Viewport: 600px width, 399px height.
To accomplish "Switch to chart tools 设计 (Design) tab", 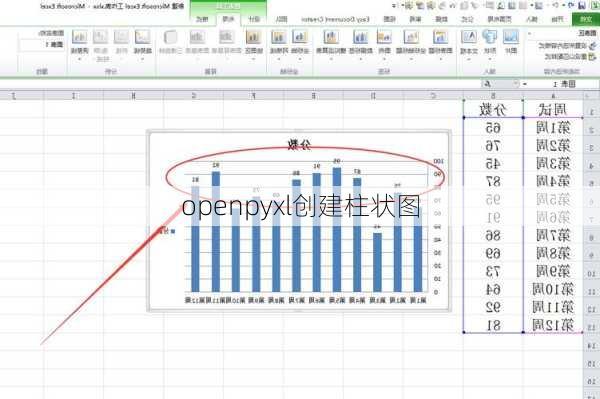I will tap(254, 19).
